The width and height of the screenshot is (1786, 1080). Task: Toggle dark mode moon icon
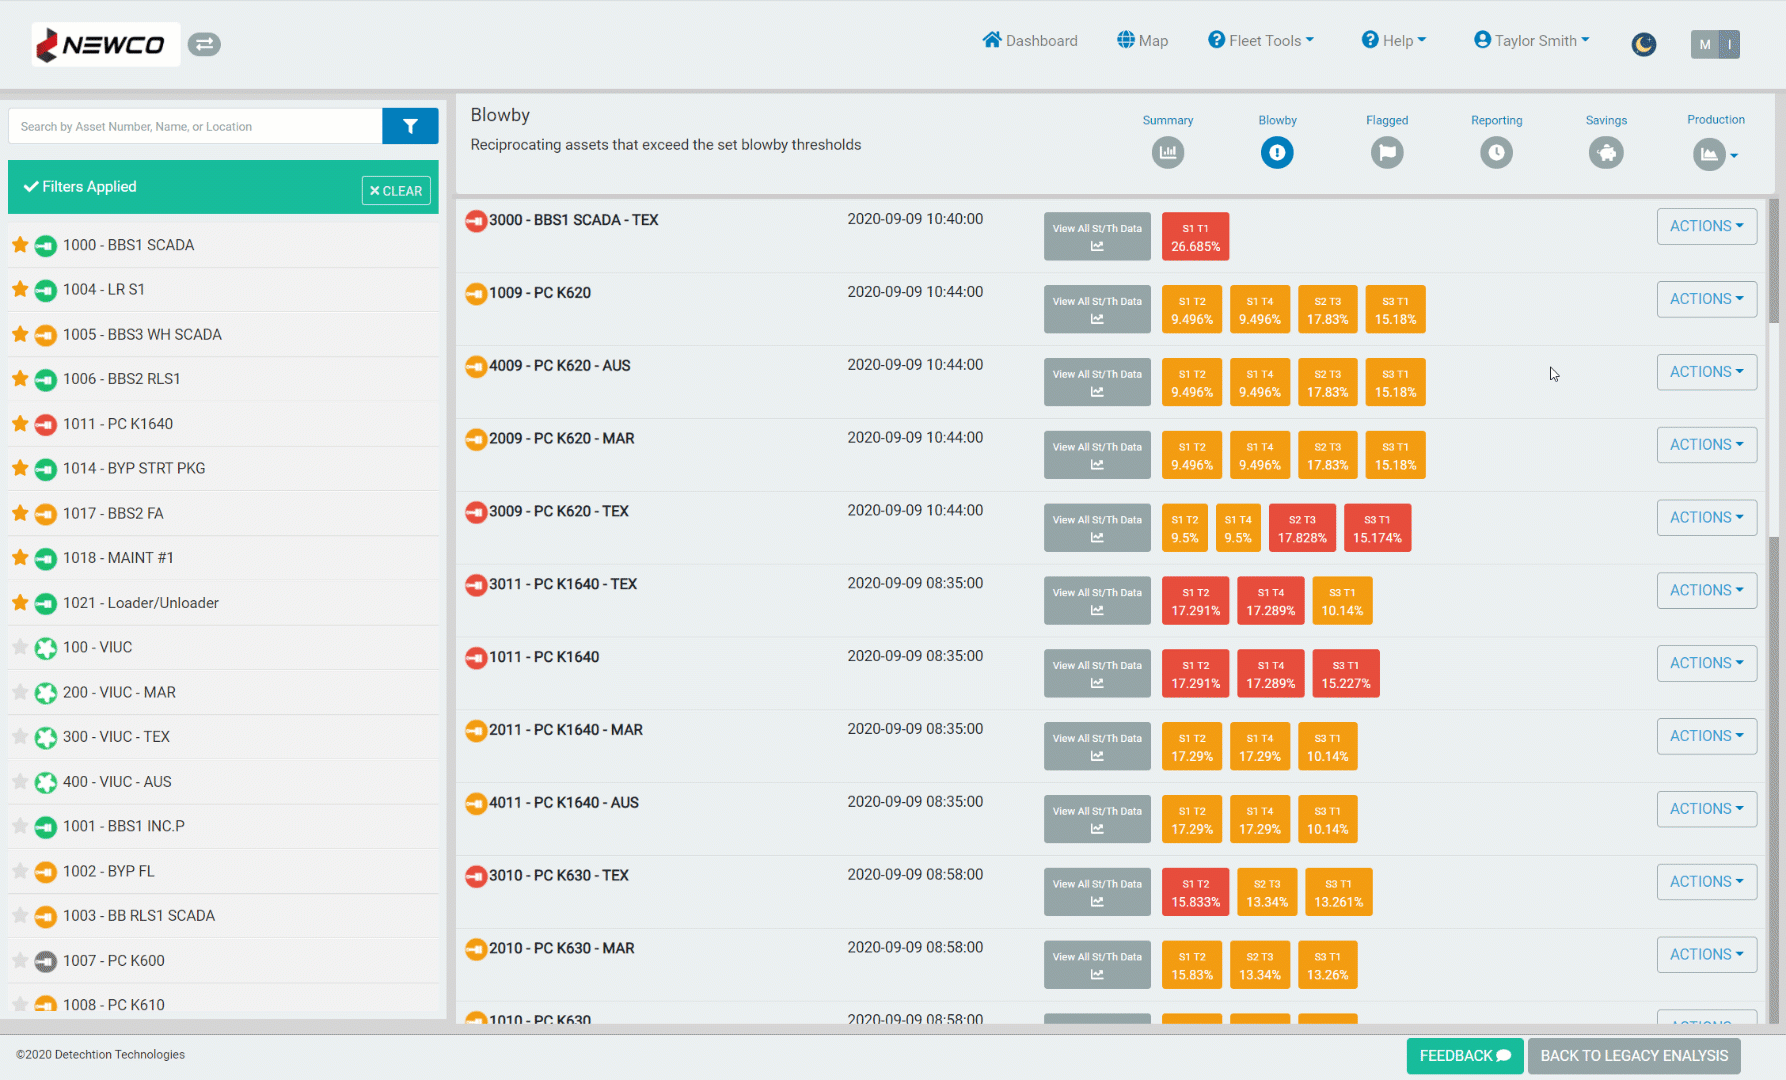[1644, 44]
